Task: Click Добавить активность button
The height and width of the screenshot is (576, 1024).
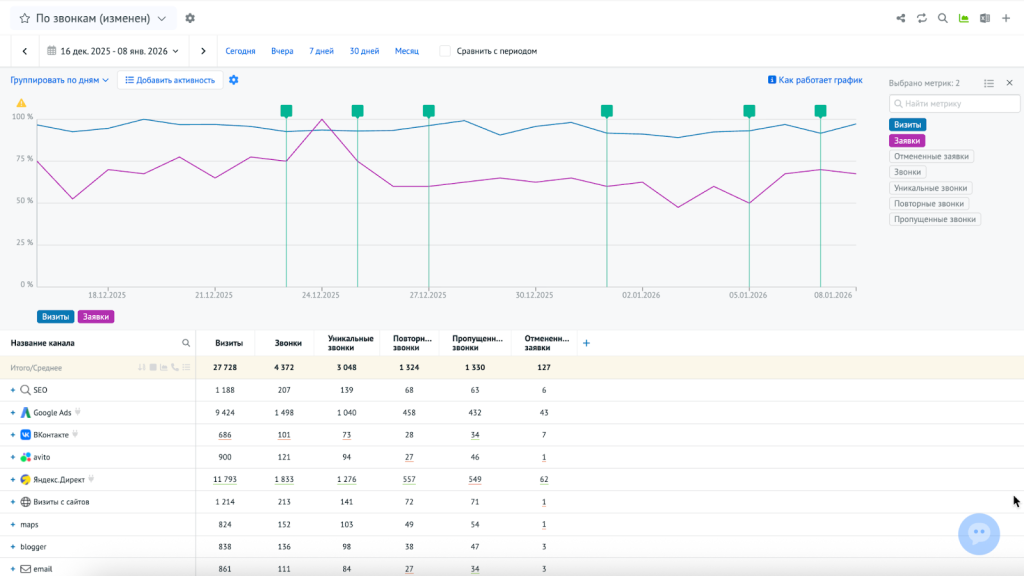Action: 169,80
